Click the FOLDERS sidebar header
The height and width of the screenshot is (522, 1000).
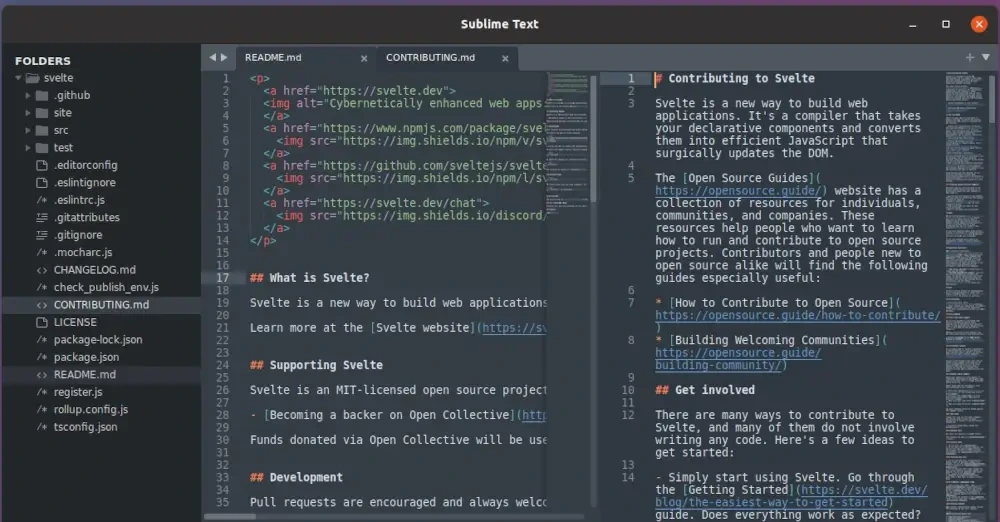point(43,61)
